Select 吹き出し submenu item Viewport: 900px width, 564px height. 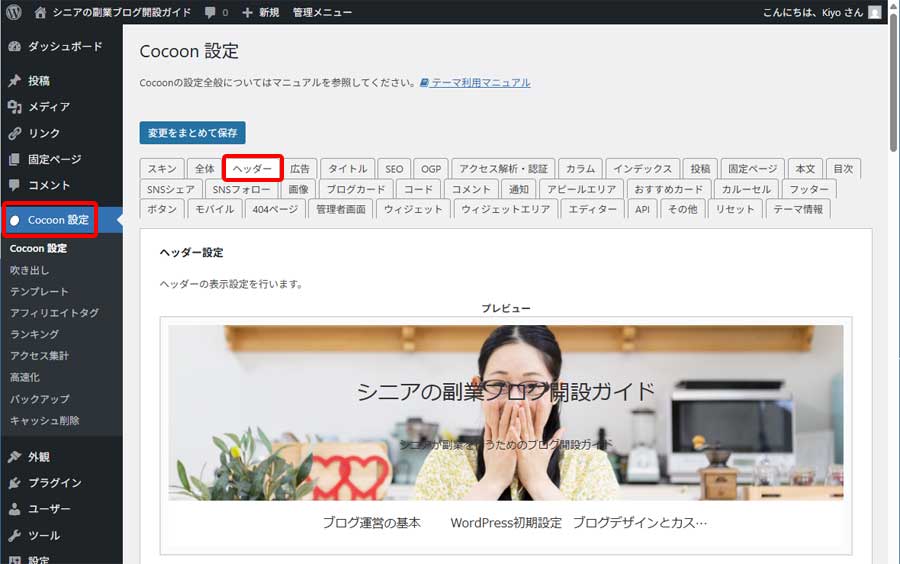tap(29, 270)
